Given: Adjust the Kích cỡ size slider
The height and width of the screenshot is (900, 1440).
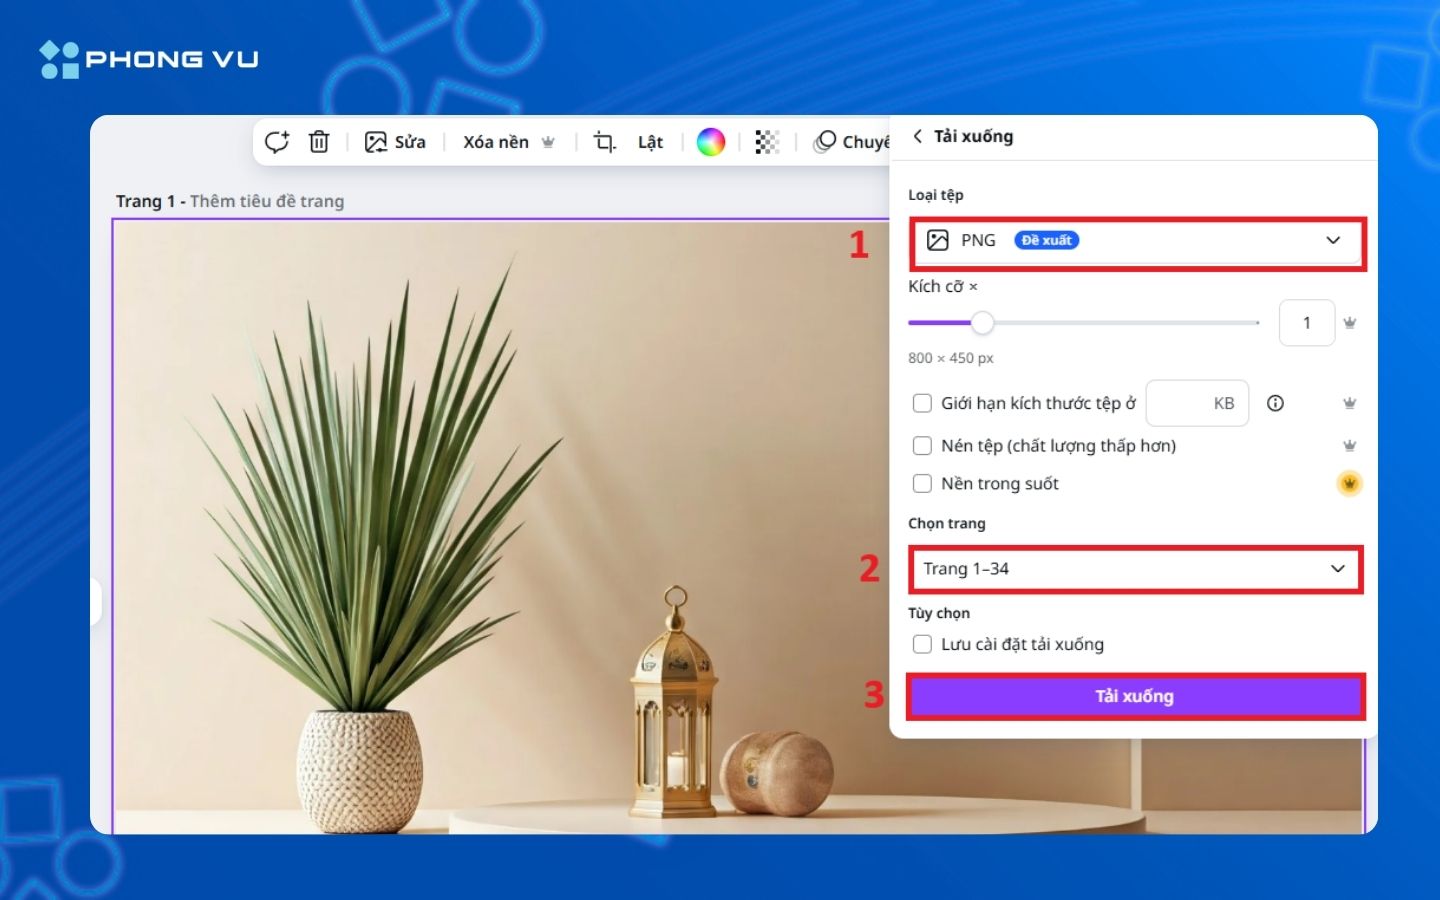Looking at the screenshot, I should click(x=982, y=323).
